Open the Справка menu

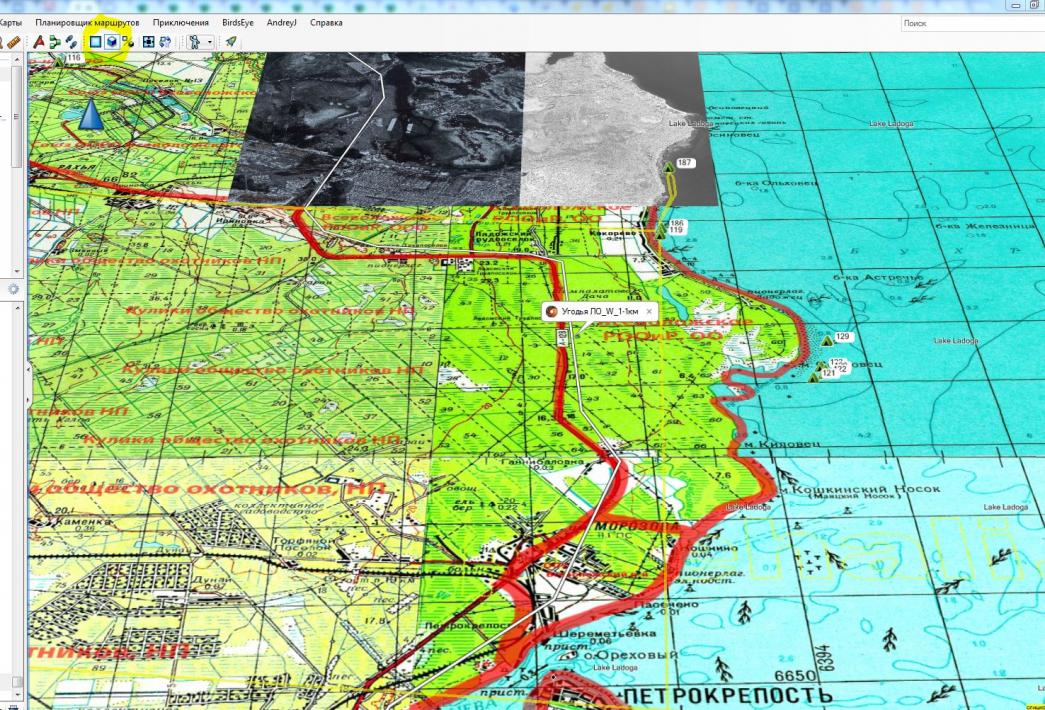tap(326, 22)
